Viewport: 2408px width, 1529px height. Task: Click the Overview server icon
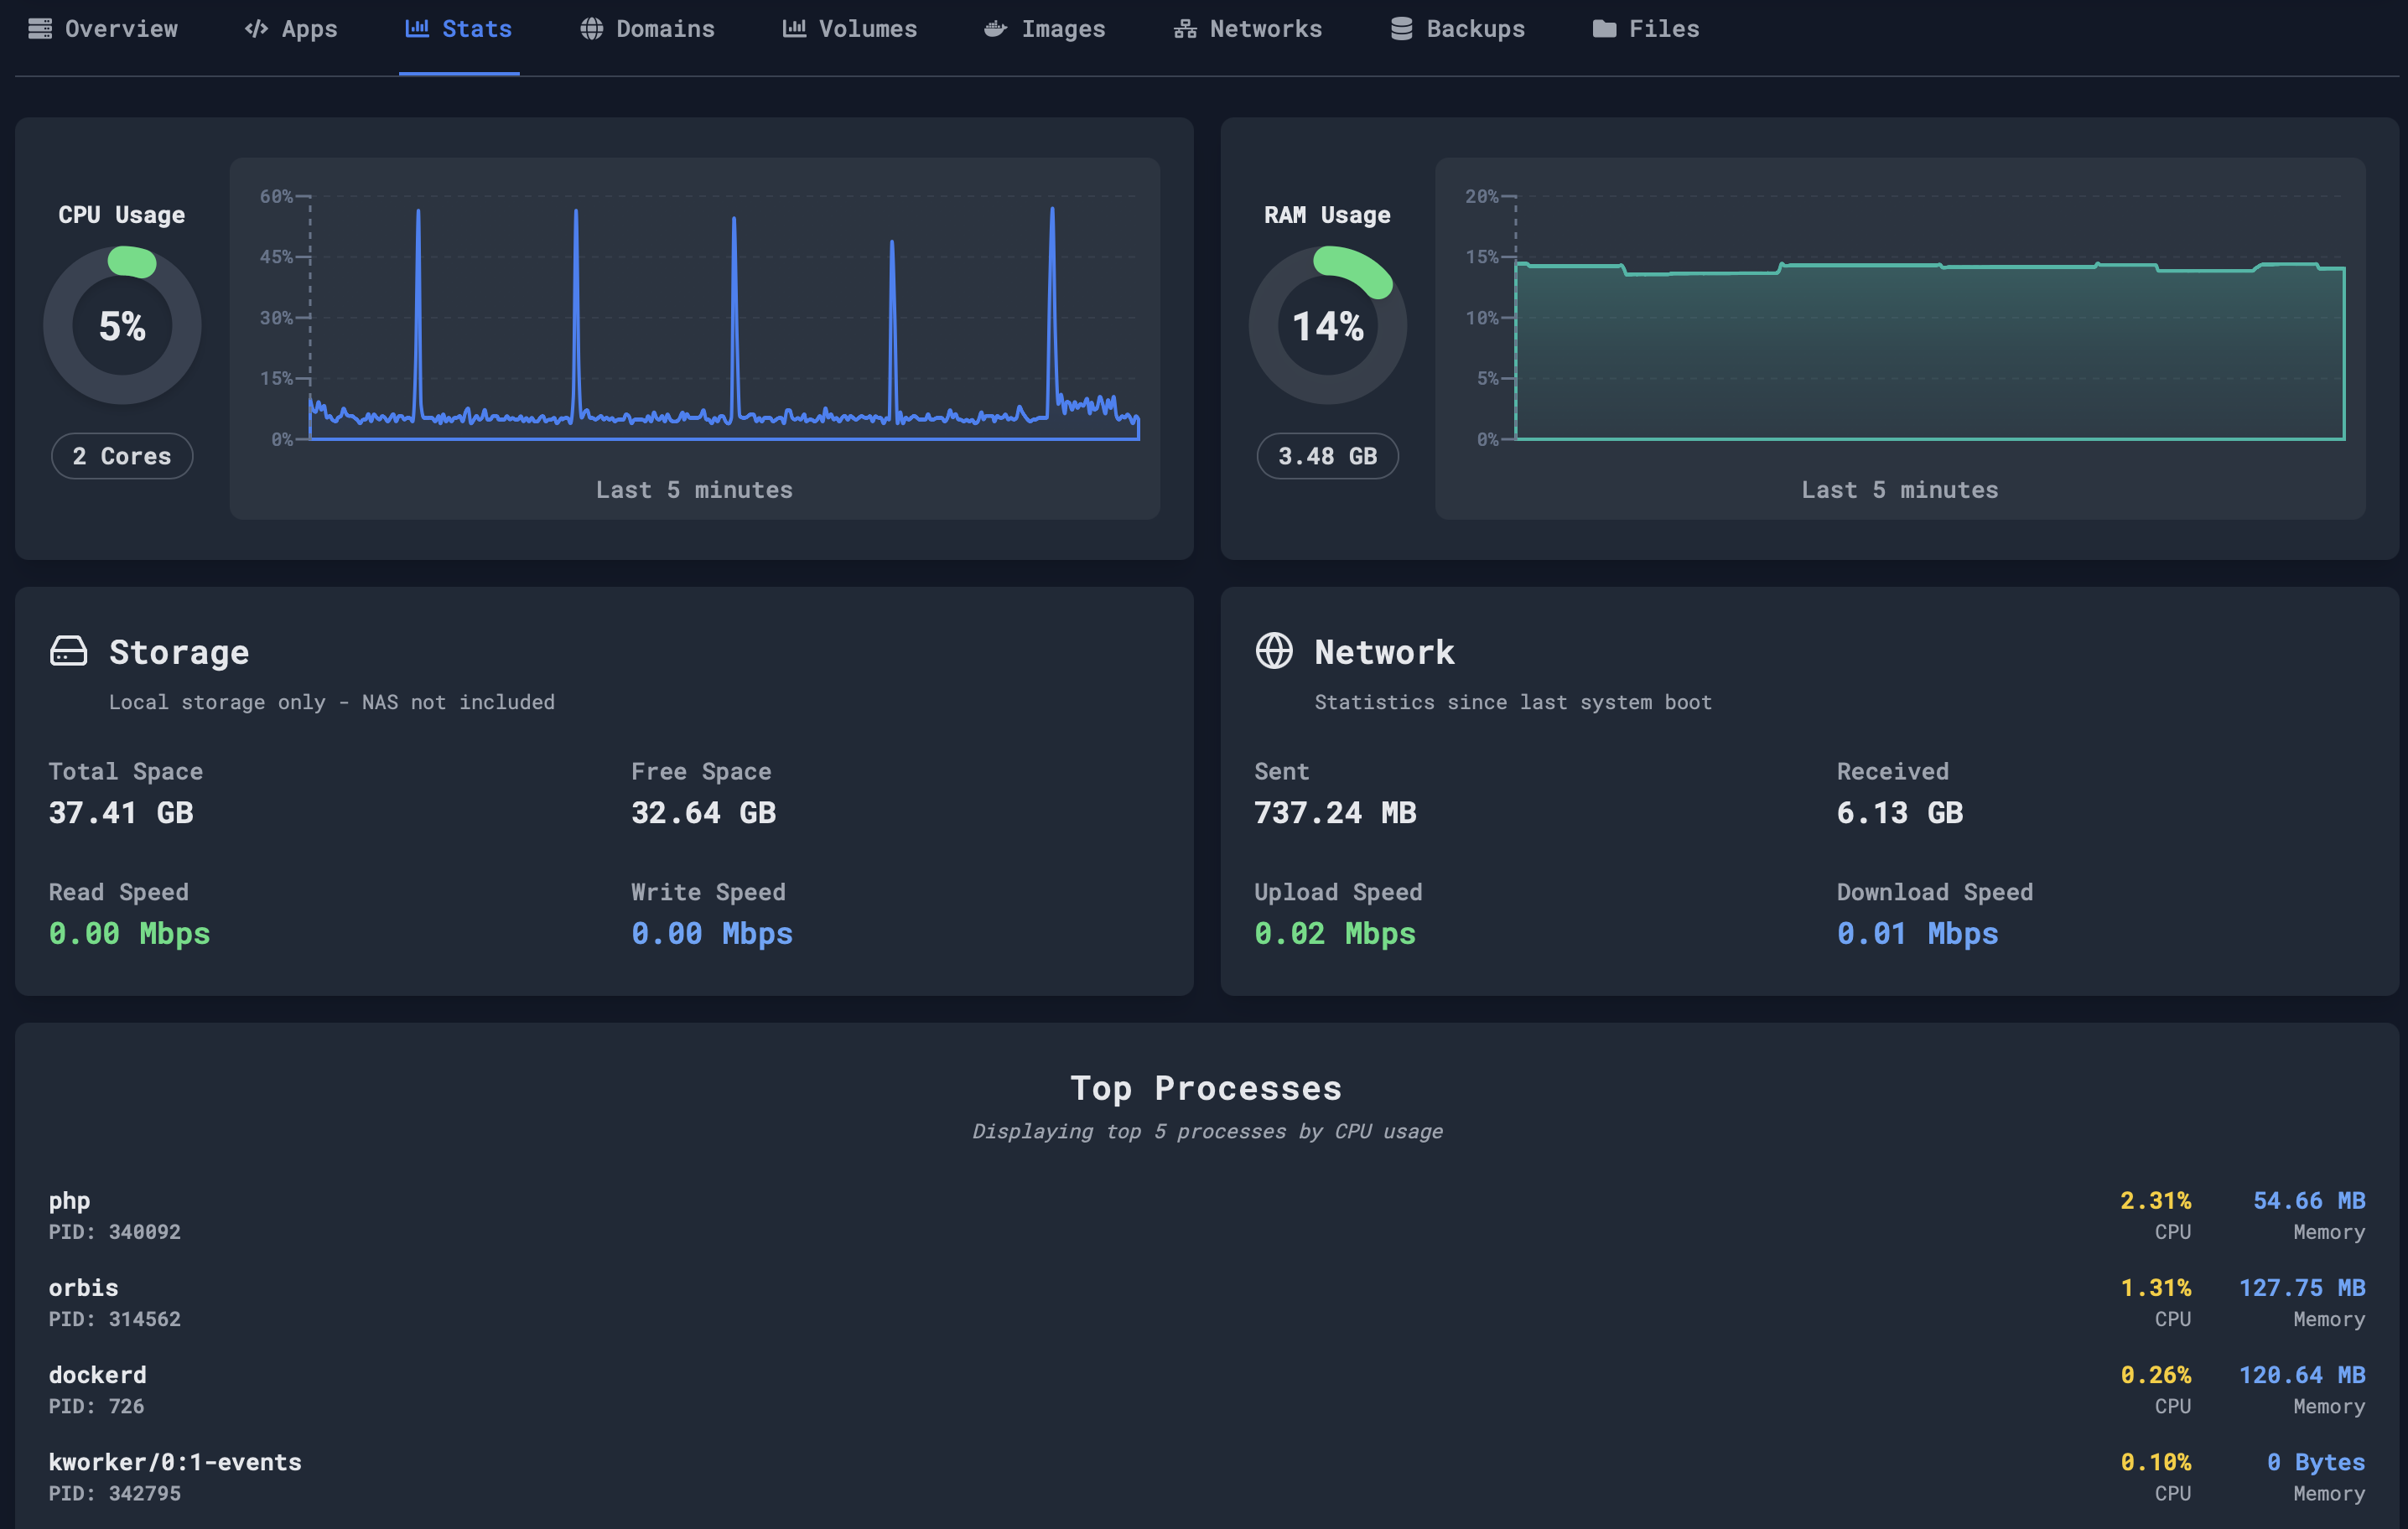point(40,29)
